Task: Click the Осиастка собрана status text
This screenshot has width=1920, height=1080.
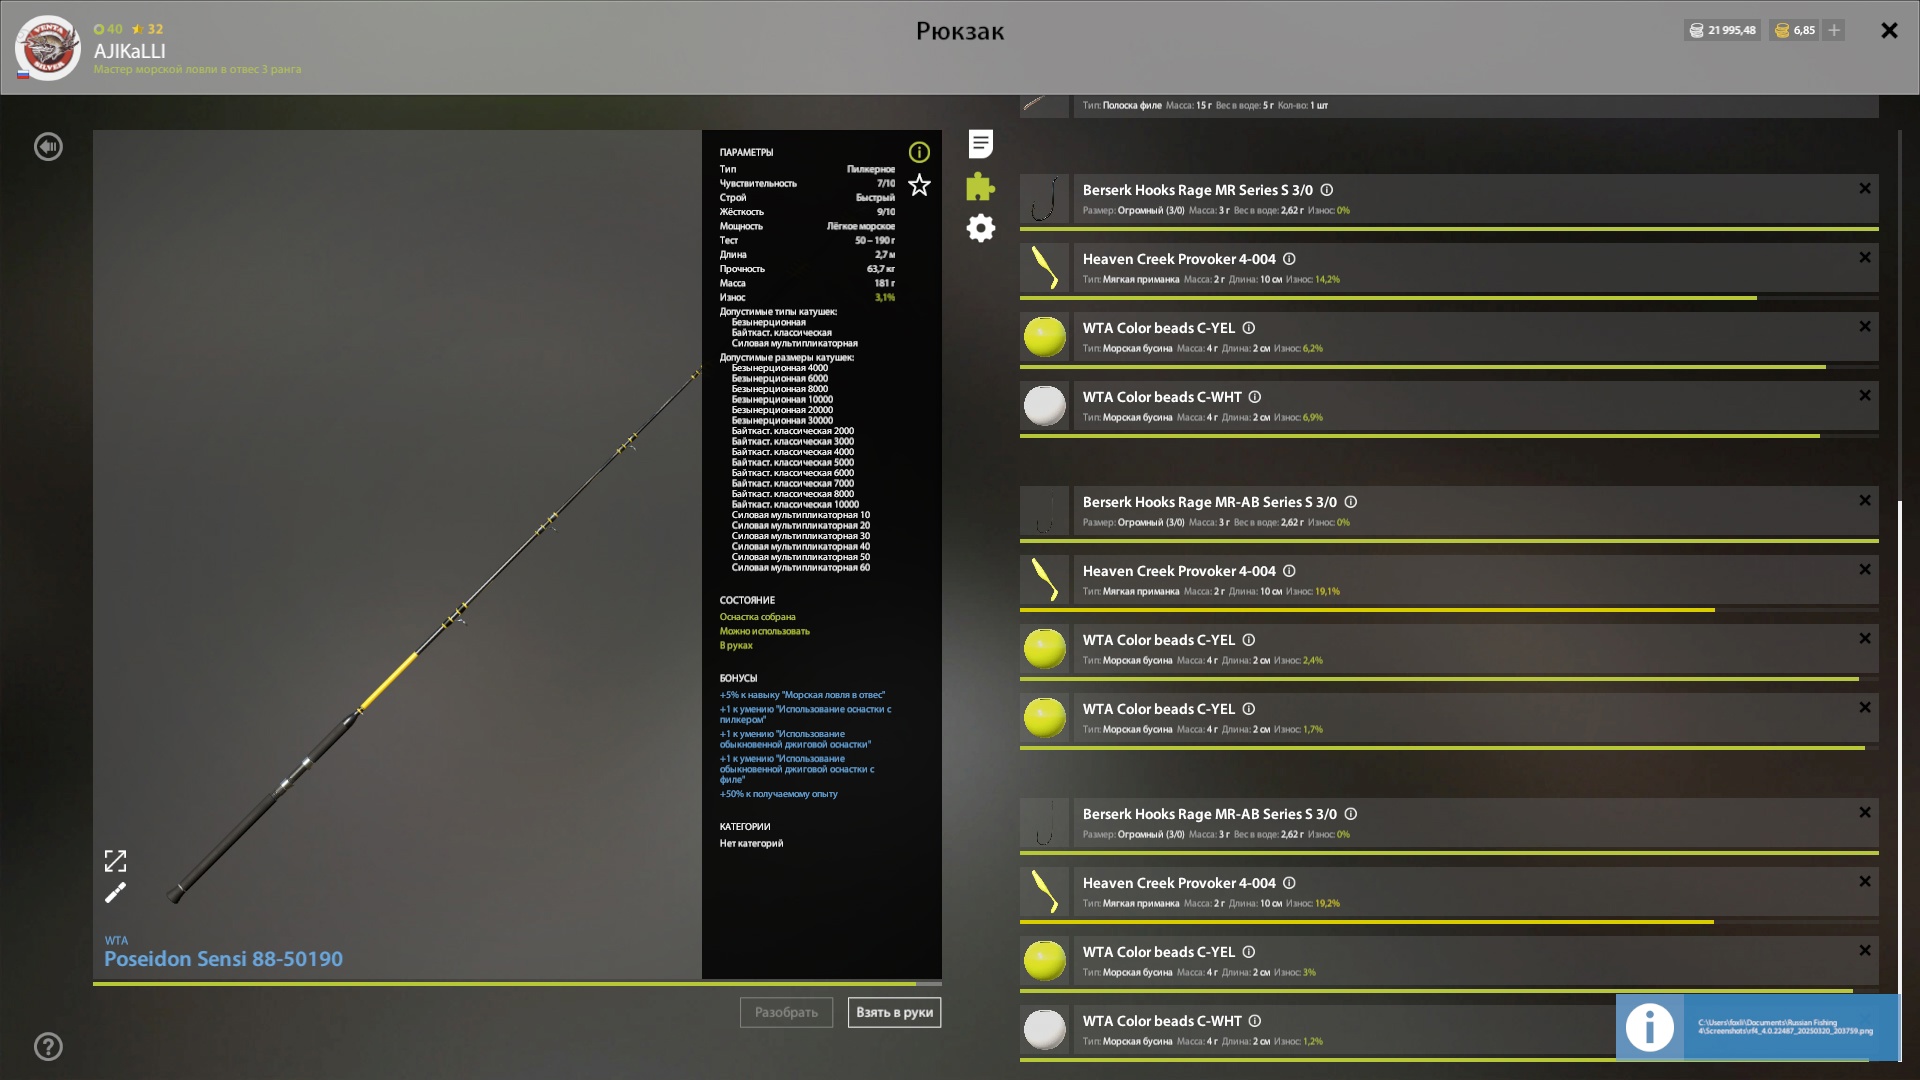Action: tap(757, 617)
